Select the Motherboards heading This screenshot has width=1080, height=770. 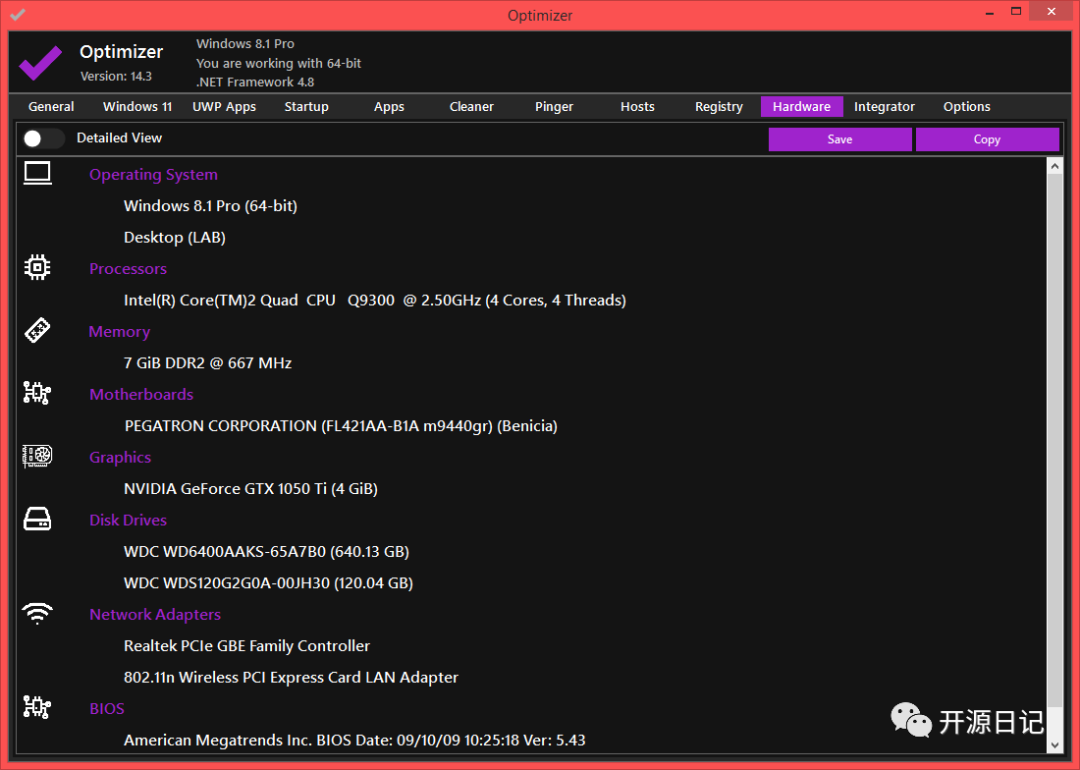tap(141, 395)
